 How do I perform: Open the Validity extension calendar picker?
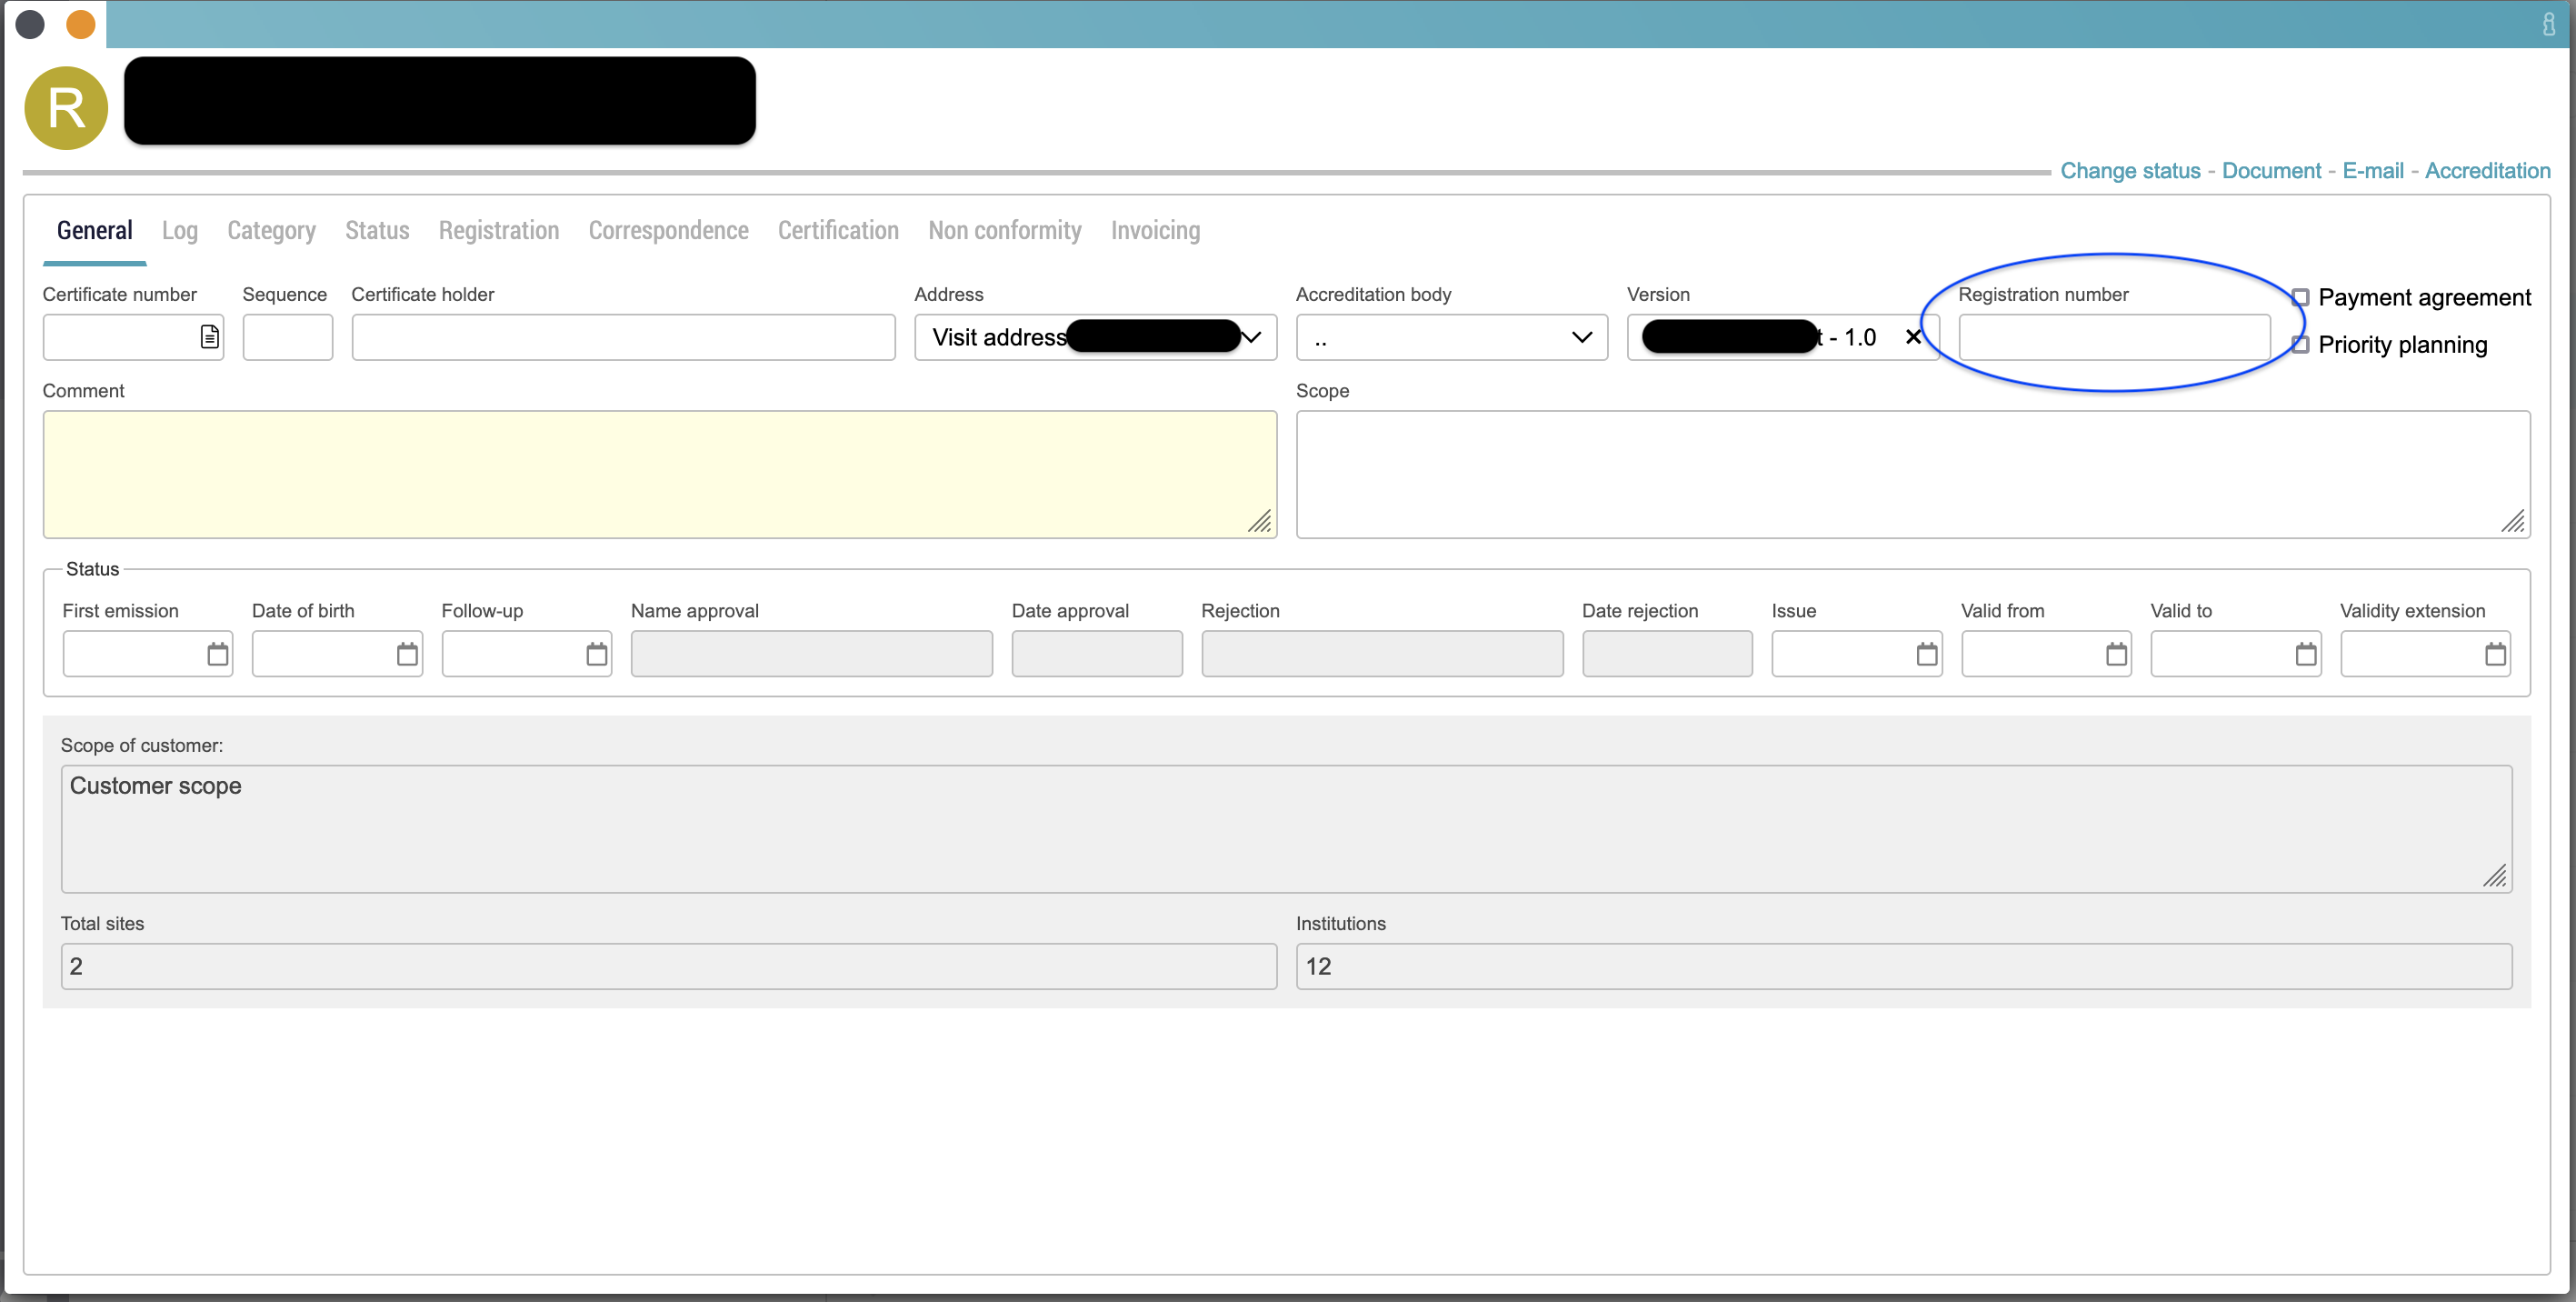2495,654
